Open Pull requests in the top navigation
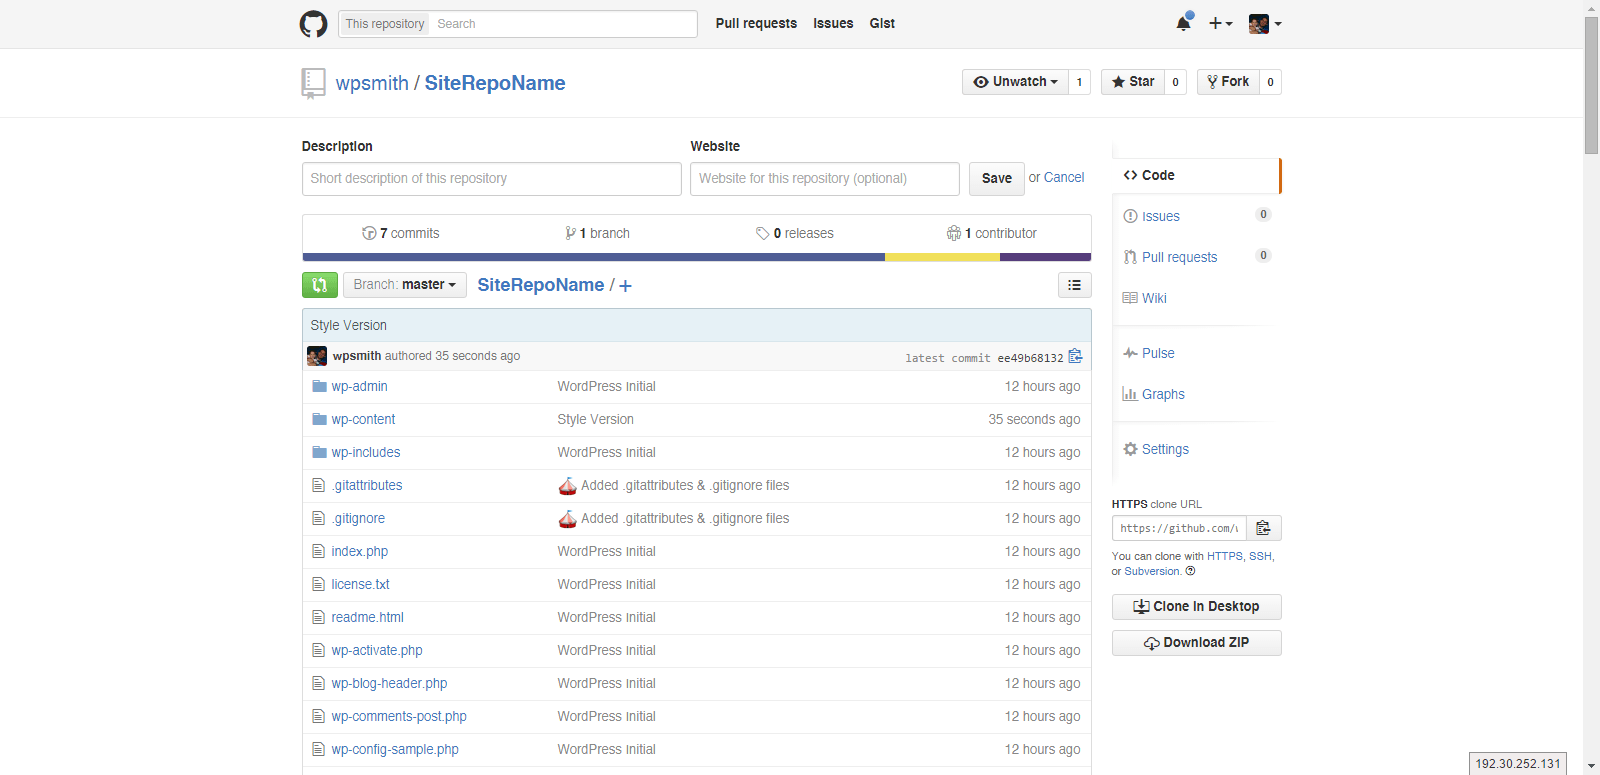Image resolution: width=1600 pixels, height=775 pixels. click(x=756, y=23)
